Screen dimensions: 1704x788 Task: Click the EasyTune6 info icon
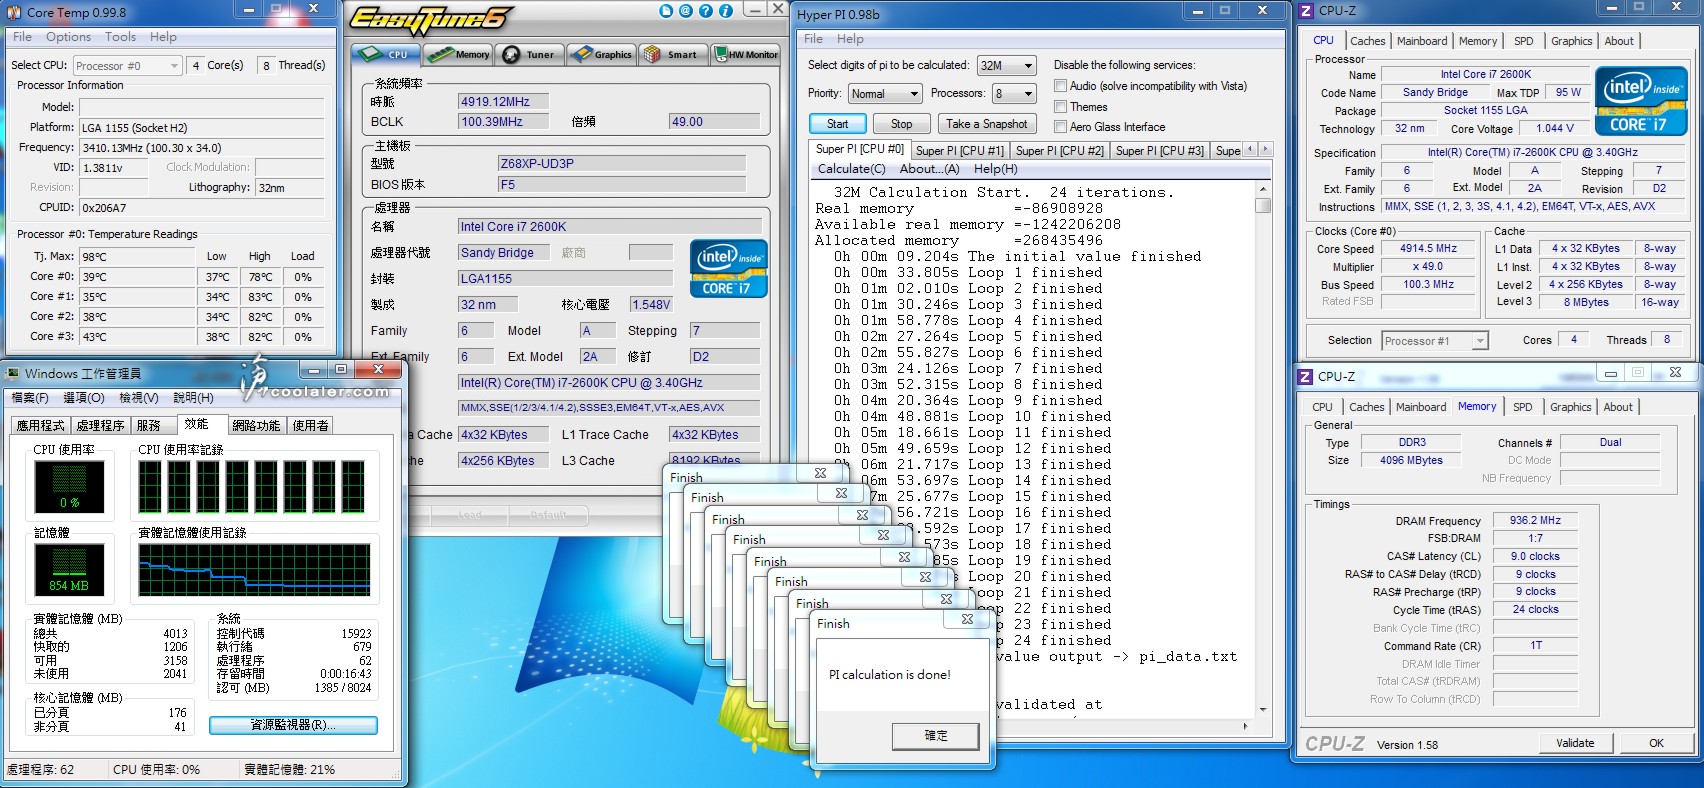(726, 11)
